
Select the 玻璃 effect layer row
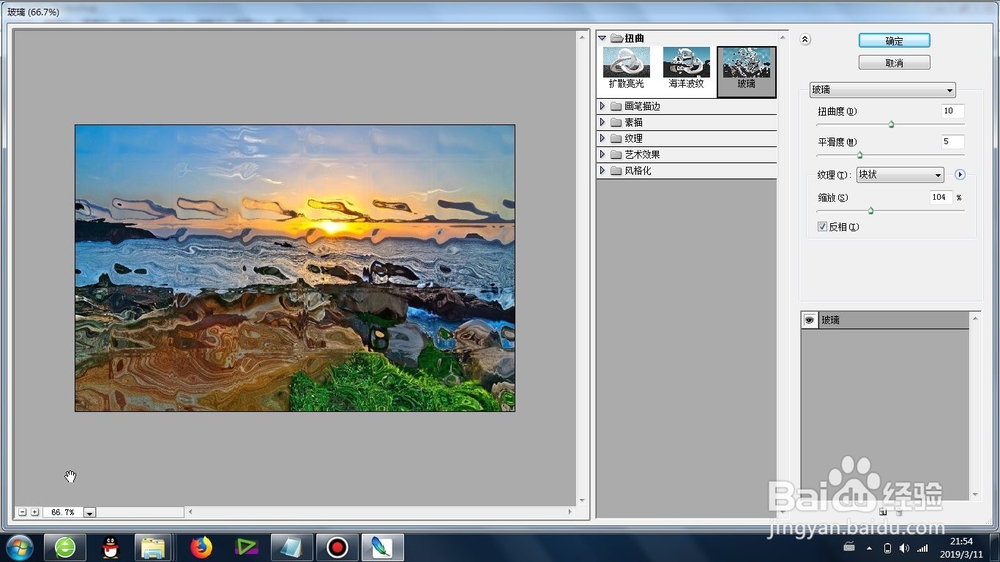pyautogui.click(x=885, y=320)
